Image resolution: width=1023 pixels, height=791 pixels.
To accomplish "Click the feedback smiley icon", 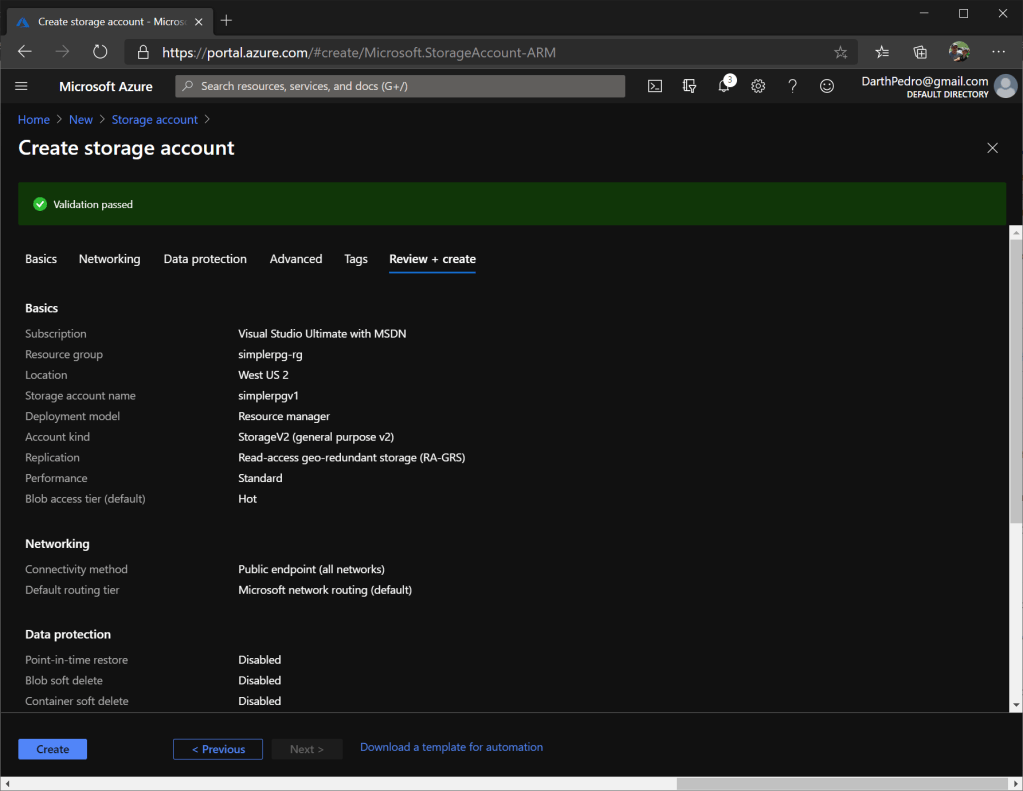I will click(827, 86).
